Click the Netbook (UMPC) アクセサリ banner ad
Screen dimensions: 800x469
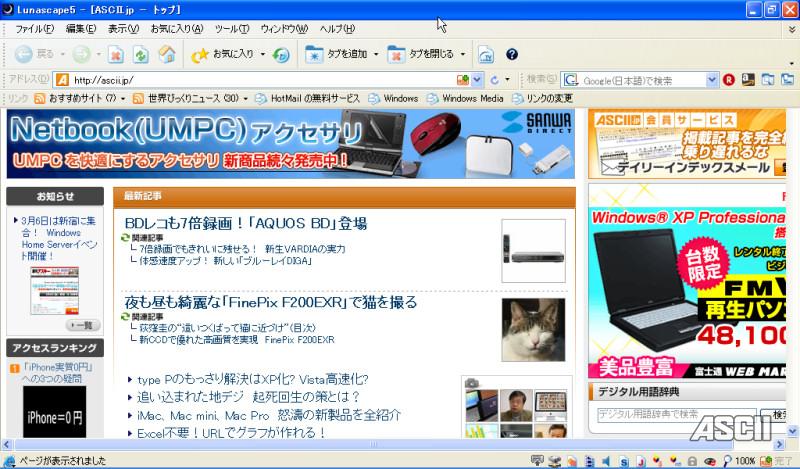[x=290, y=144]
